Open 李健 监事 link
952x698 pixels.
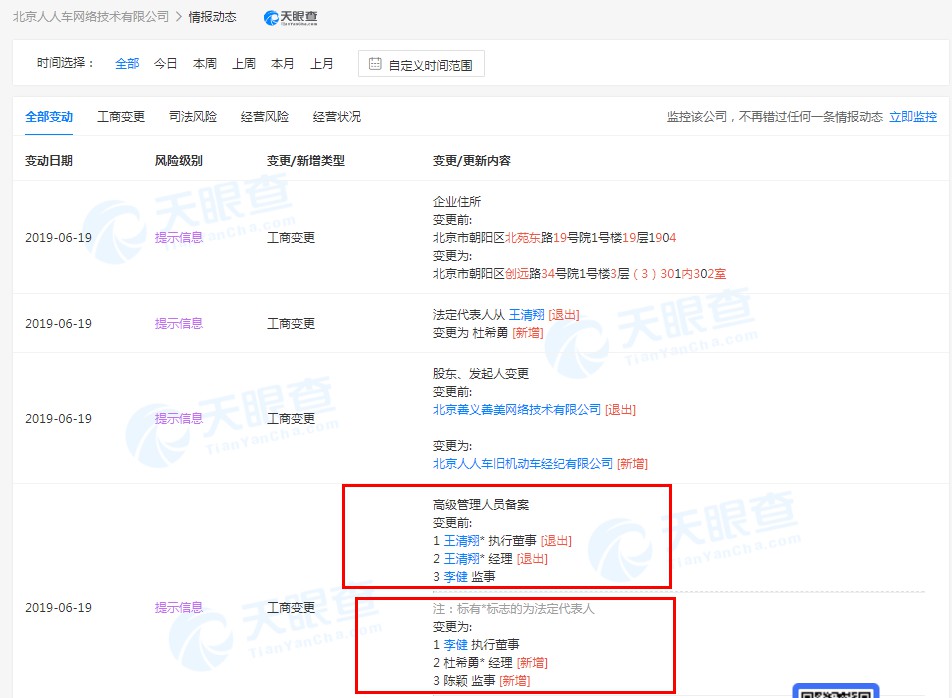tap(455, 577)
